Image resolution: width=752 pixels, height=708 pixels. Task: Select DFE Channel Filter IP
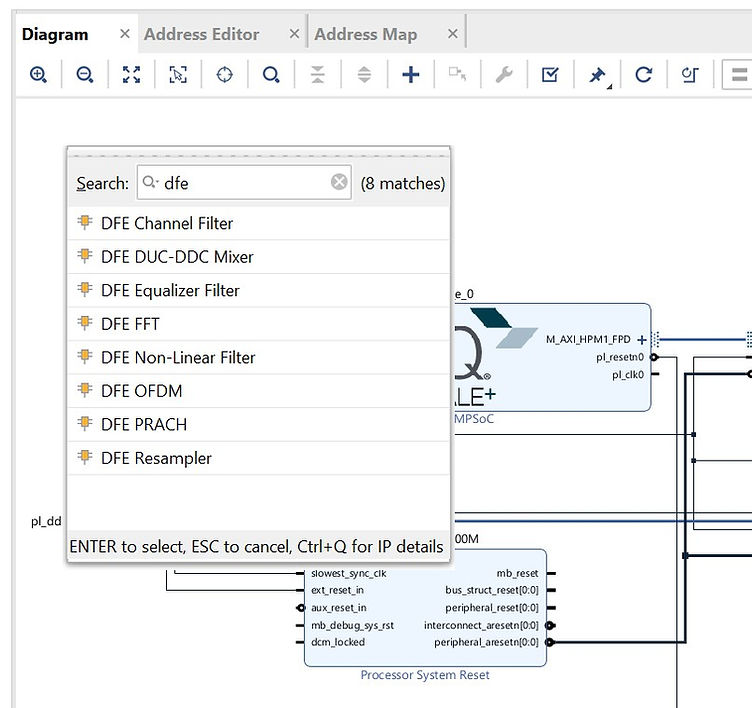[258, 223]
